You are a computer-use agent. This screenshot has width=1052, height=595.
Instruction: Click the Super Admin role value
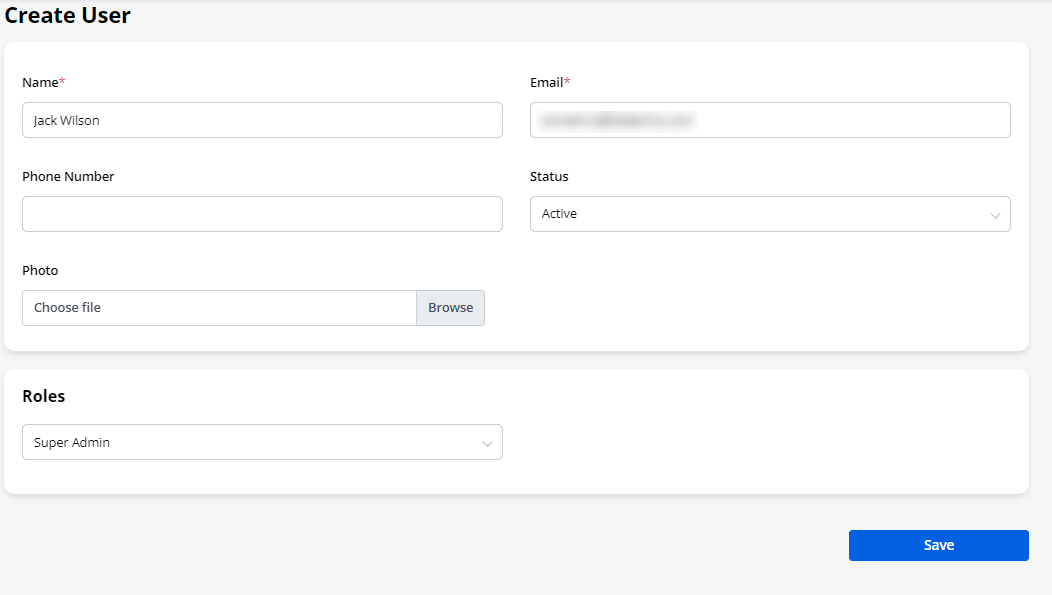click(72, 442)
